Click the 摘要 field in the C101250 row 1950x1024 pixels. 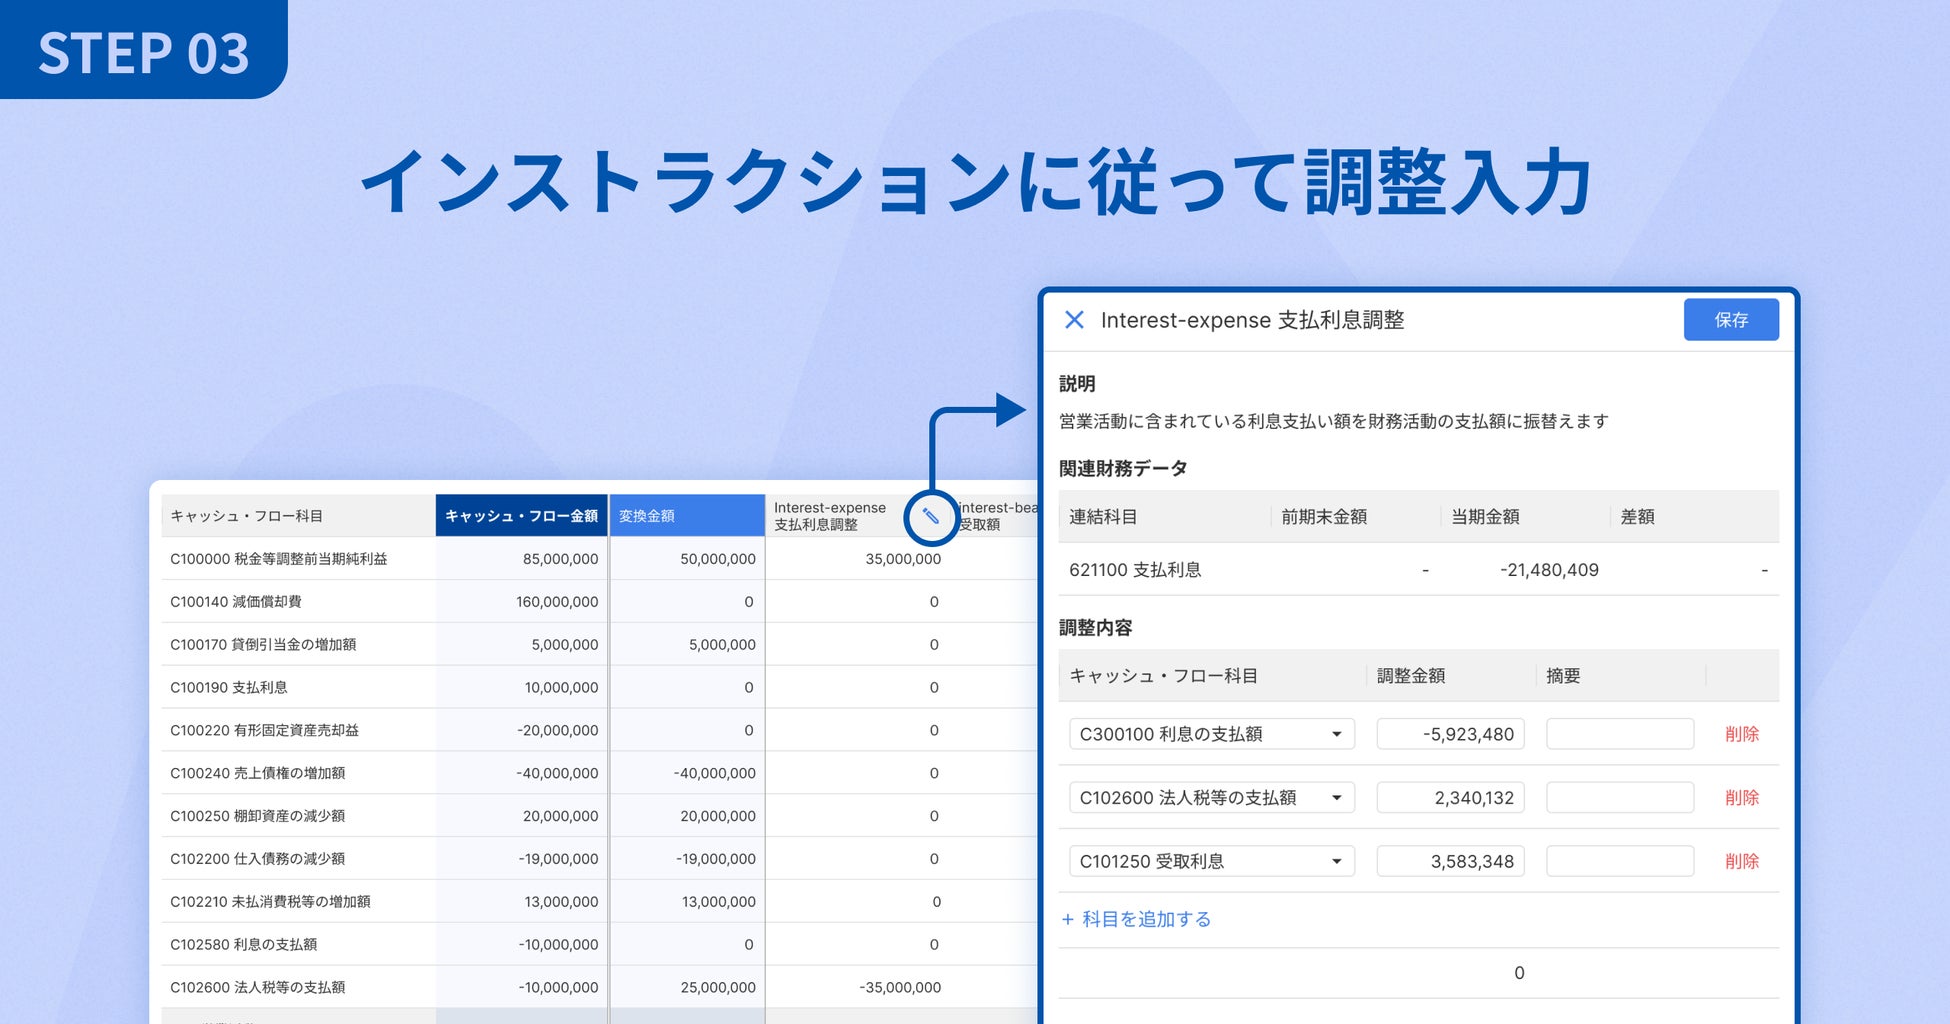(1620, 861)
